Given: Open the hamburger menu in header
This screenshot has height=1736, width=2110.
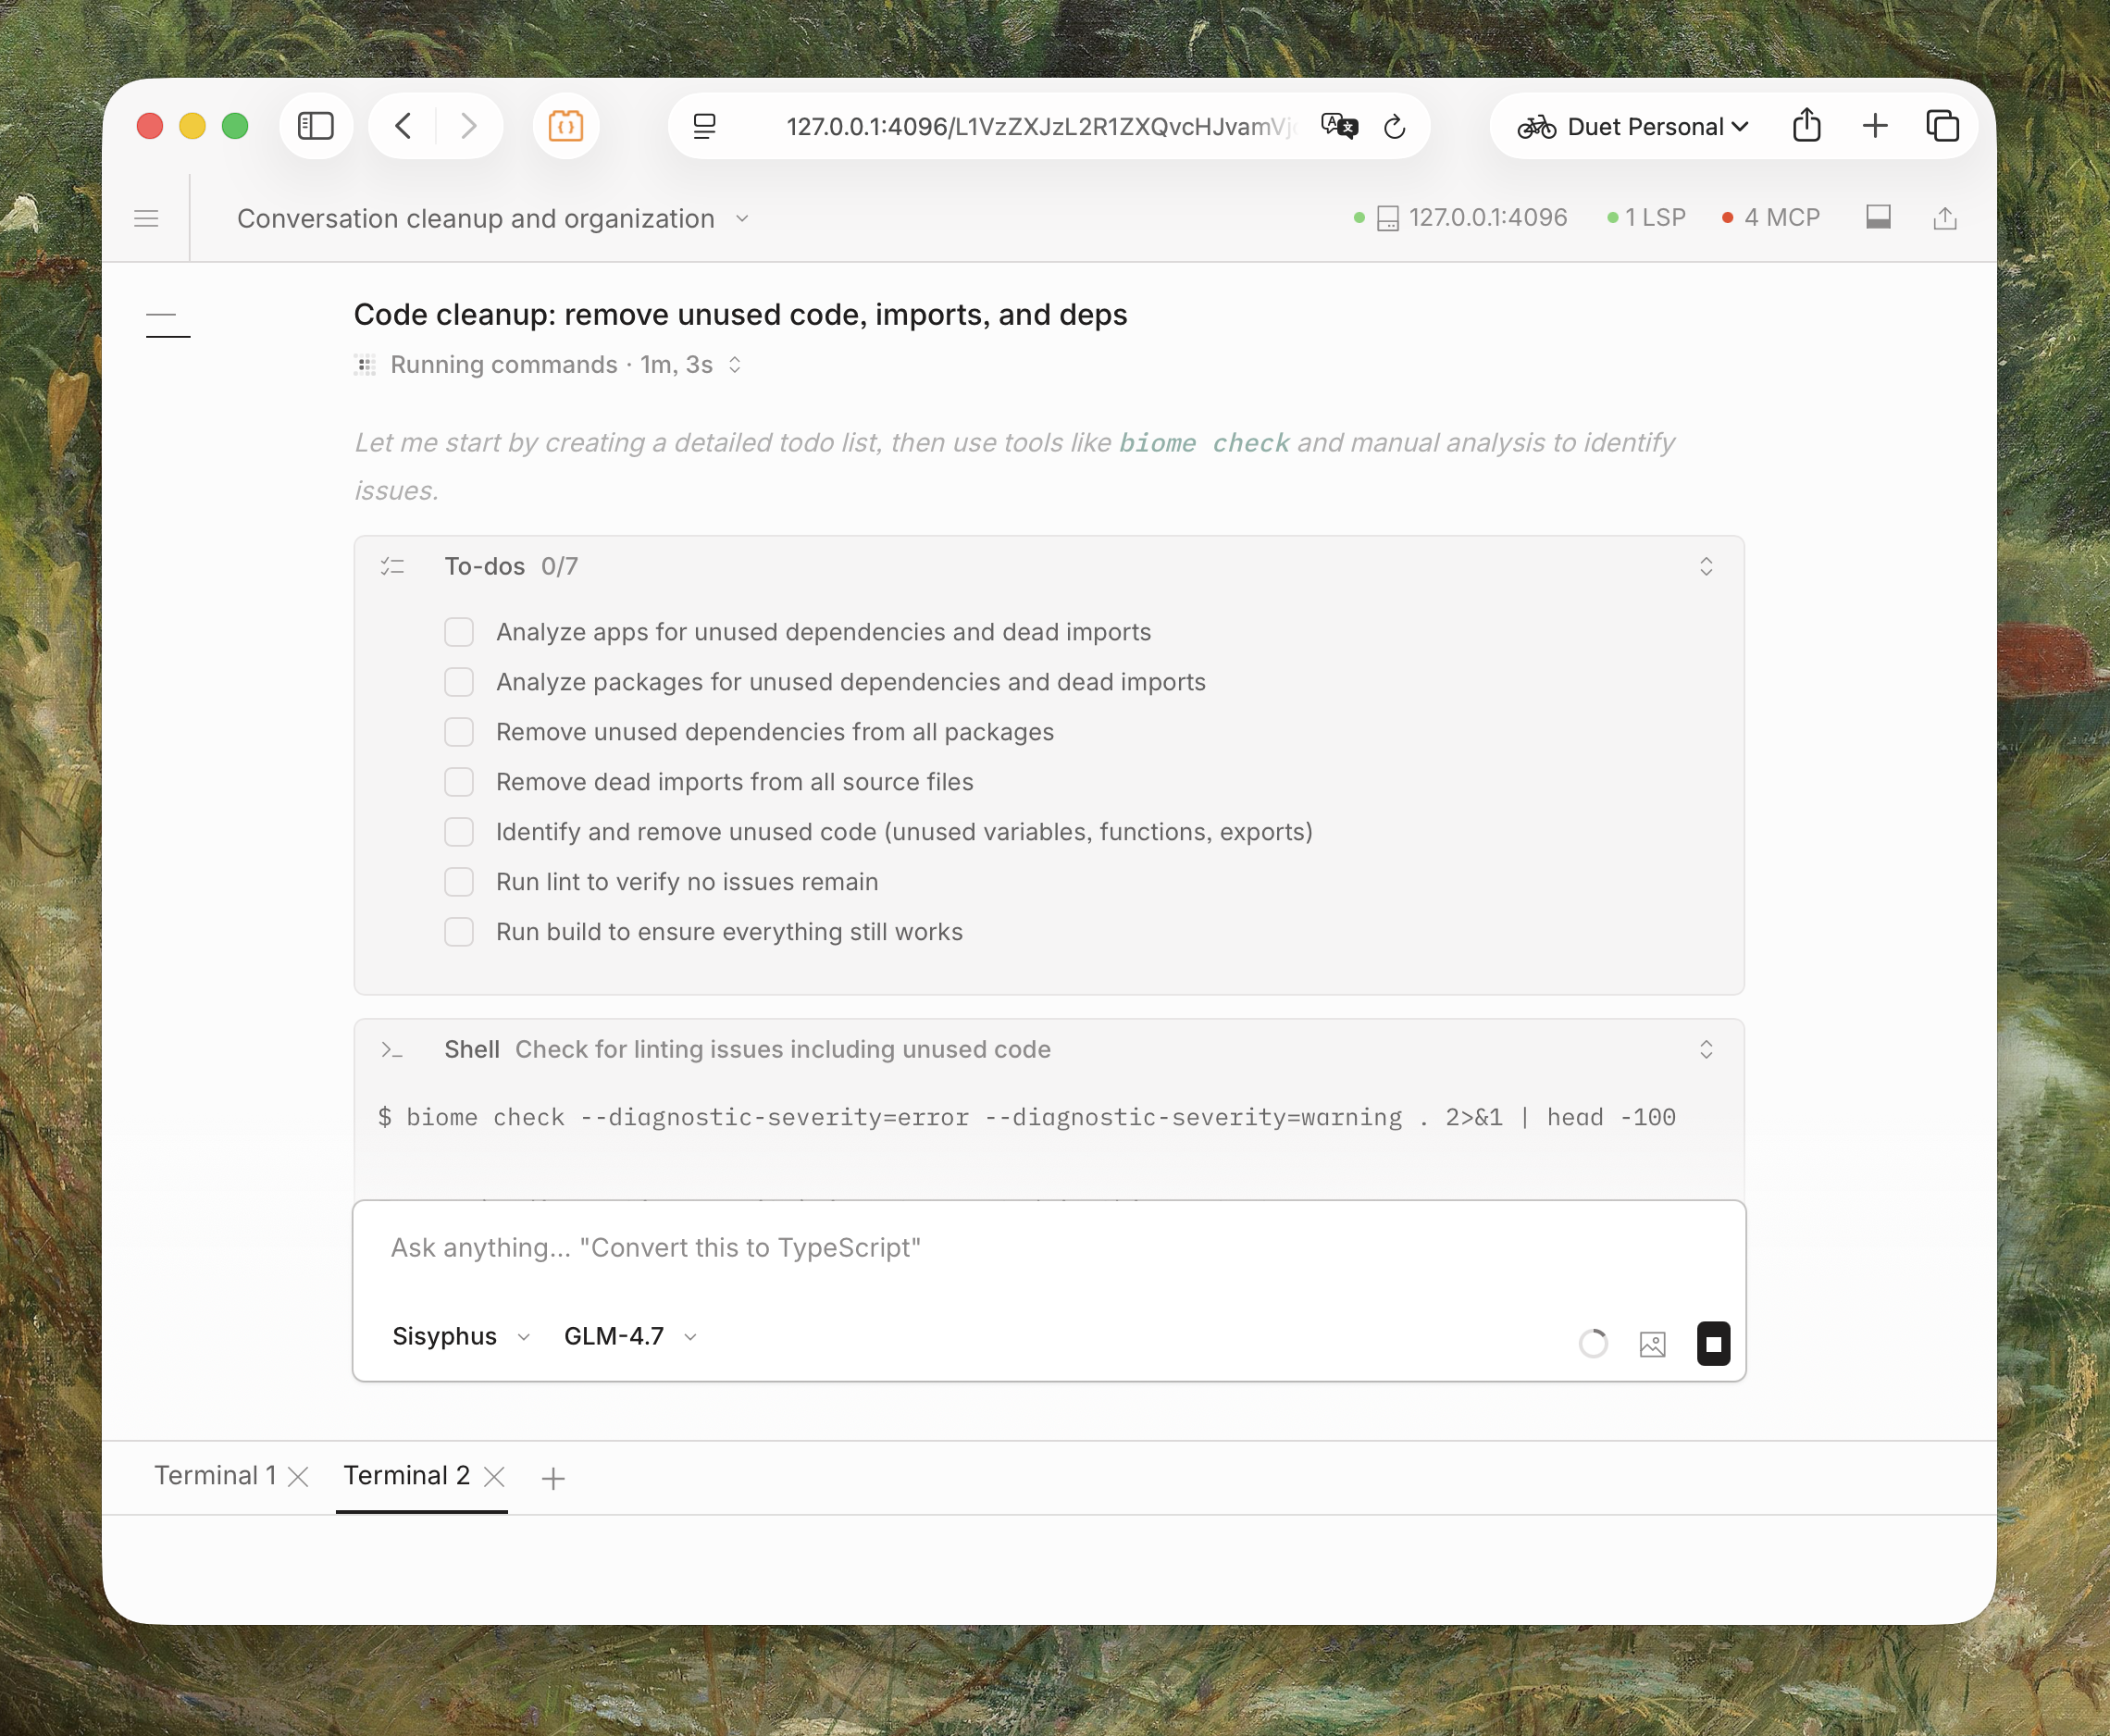Looking at the screenshot, I should pos(146,218).
